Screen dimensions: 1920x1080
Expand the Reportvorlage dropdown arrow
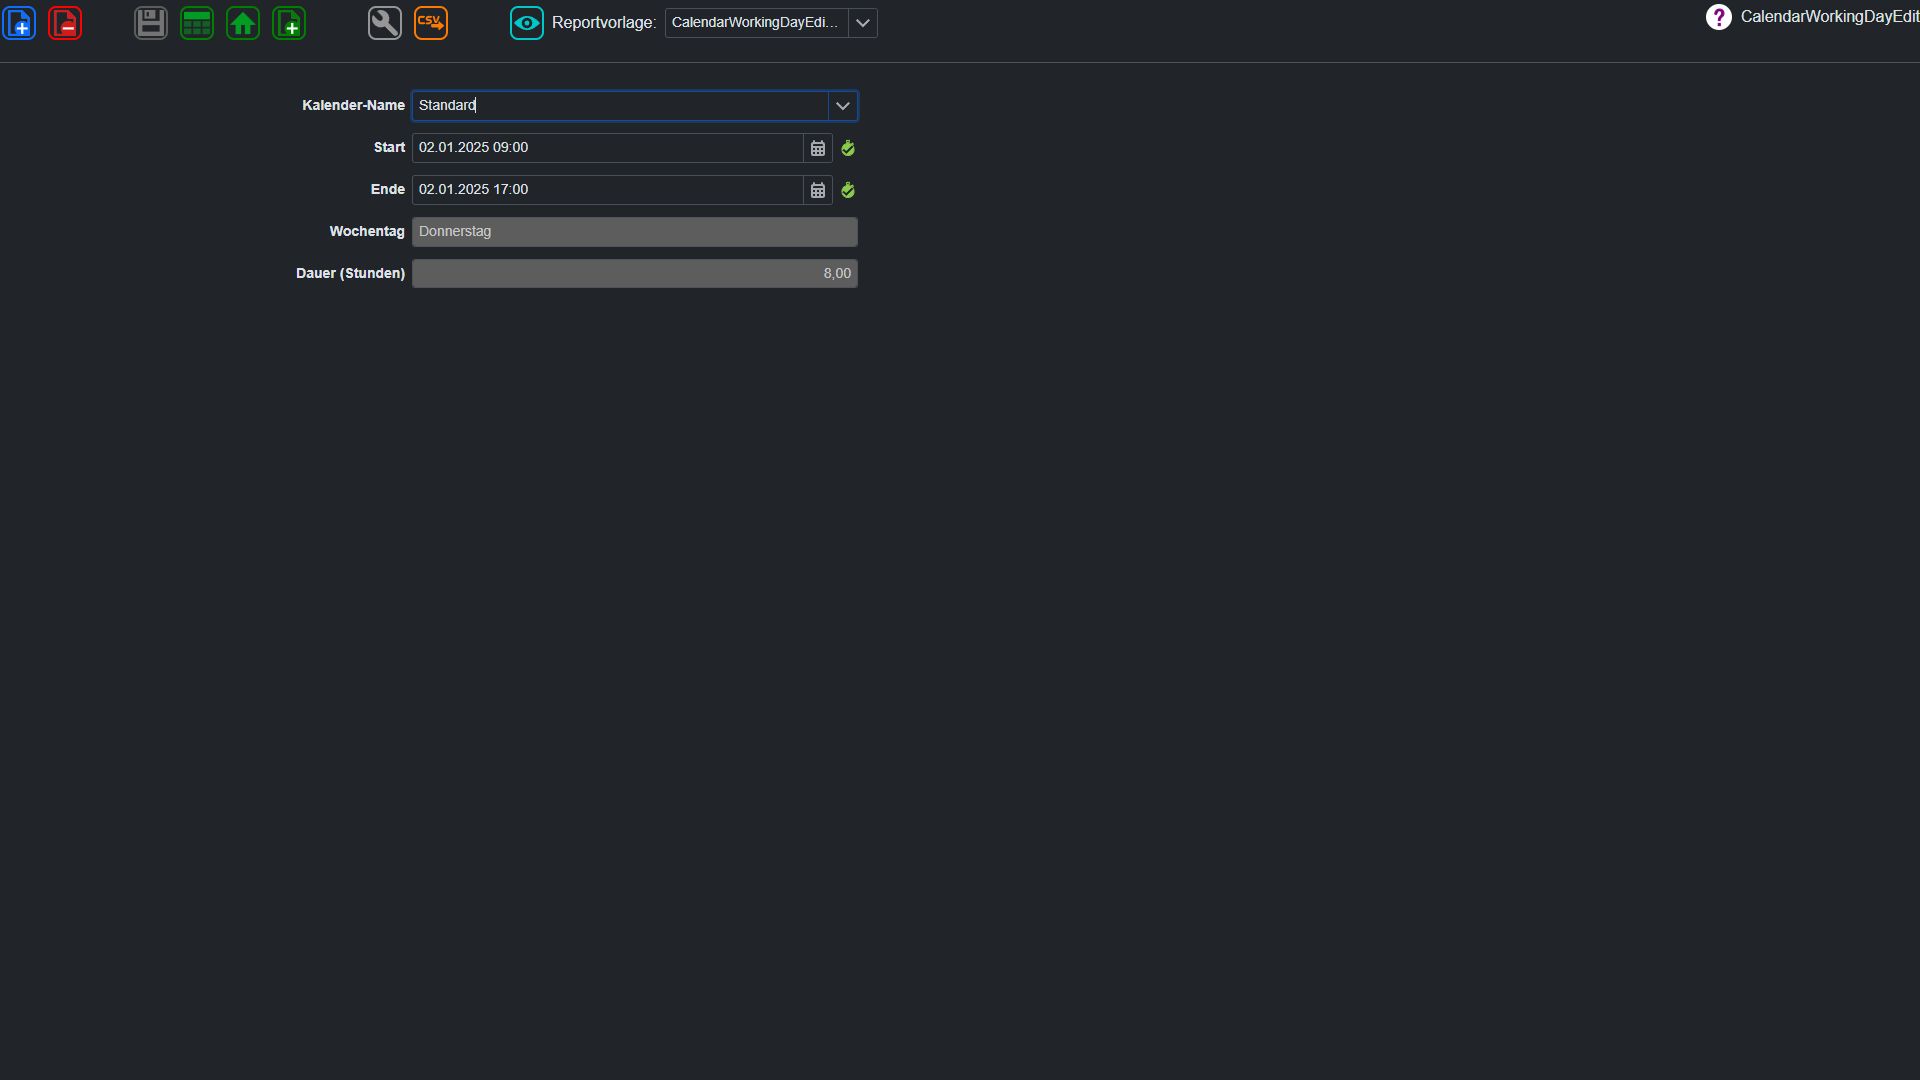[x=863, y=23]
